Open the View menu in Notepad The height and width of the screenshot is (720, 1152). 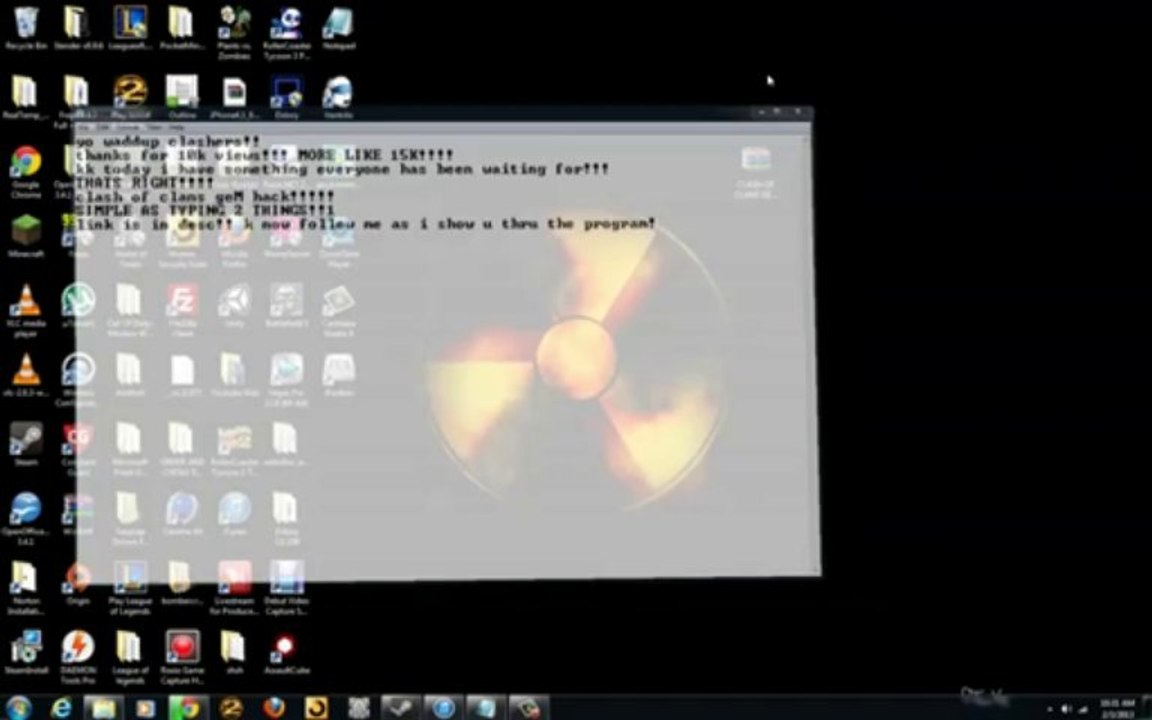[156, 128]
